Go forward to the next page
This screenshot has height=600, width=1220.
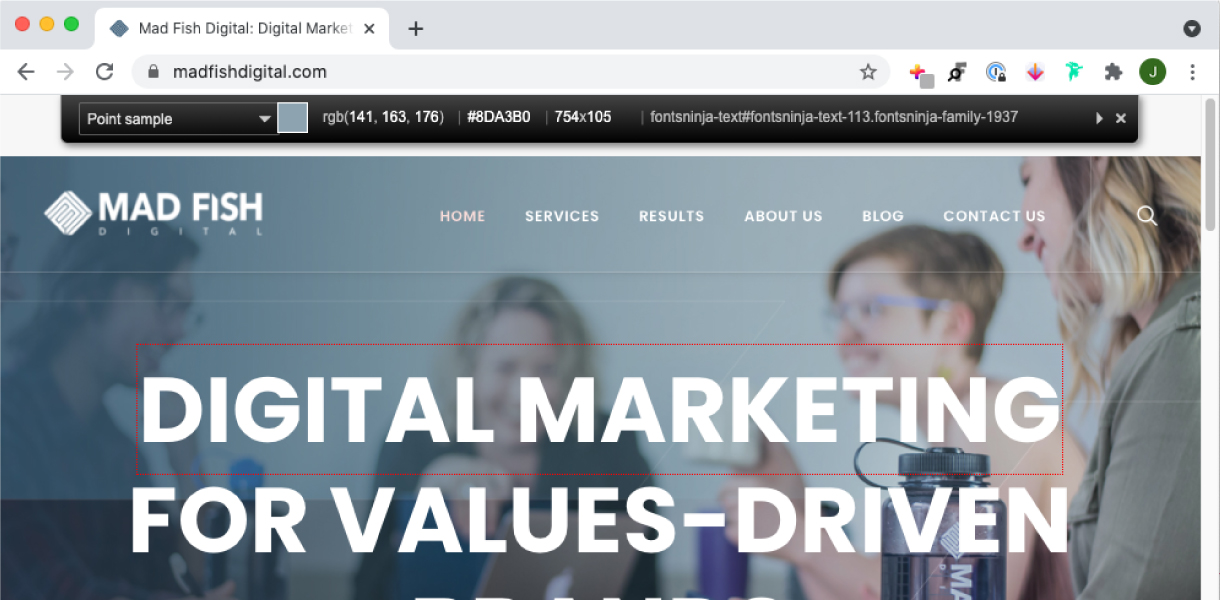pos(65,72)
